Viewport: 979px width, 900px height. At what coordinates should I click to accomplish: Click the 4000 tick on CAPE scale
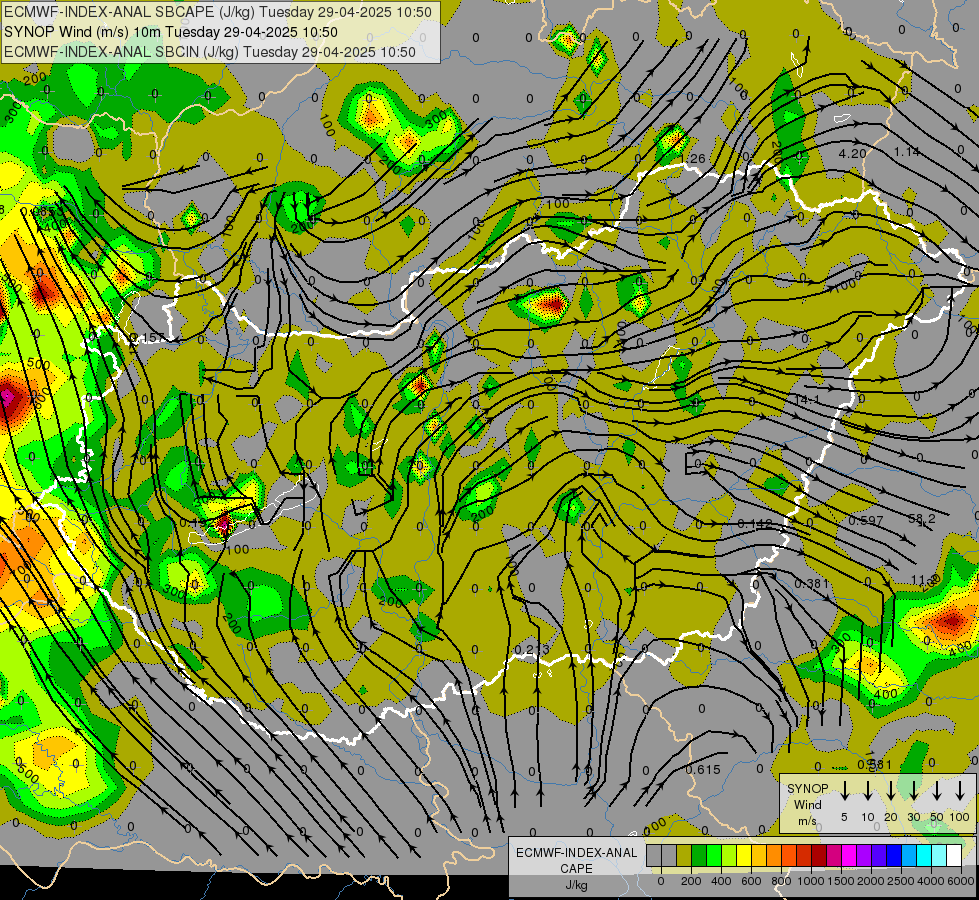tap(931, 881)
